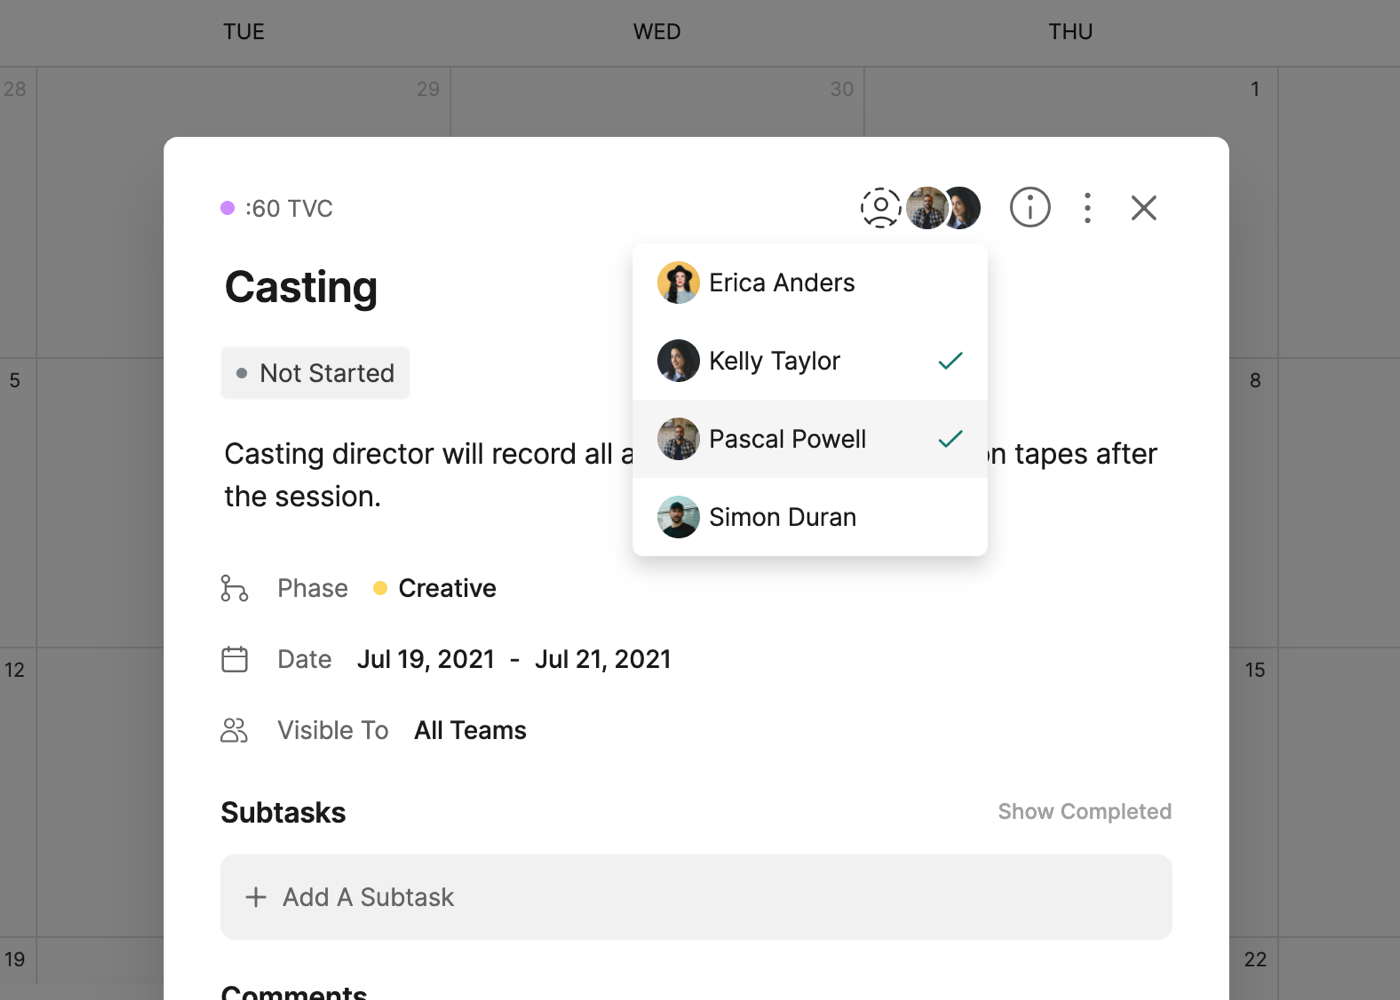Click Show Completed subtasks link
The height and width of the screenshot is (1000, 1400).
1084,812
